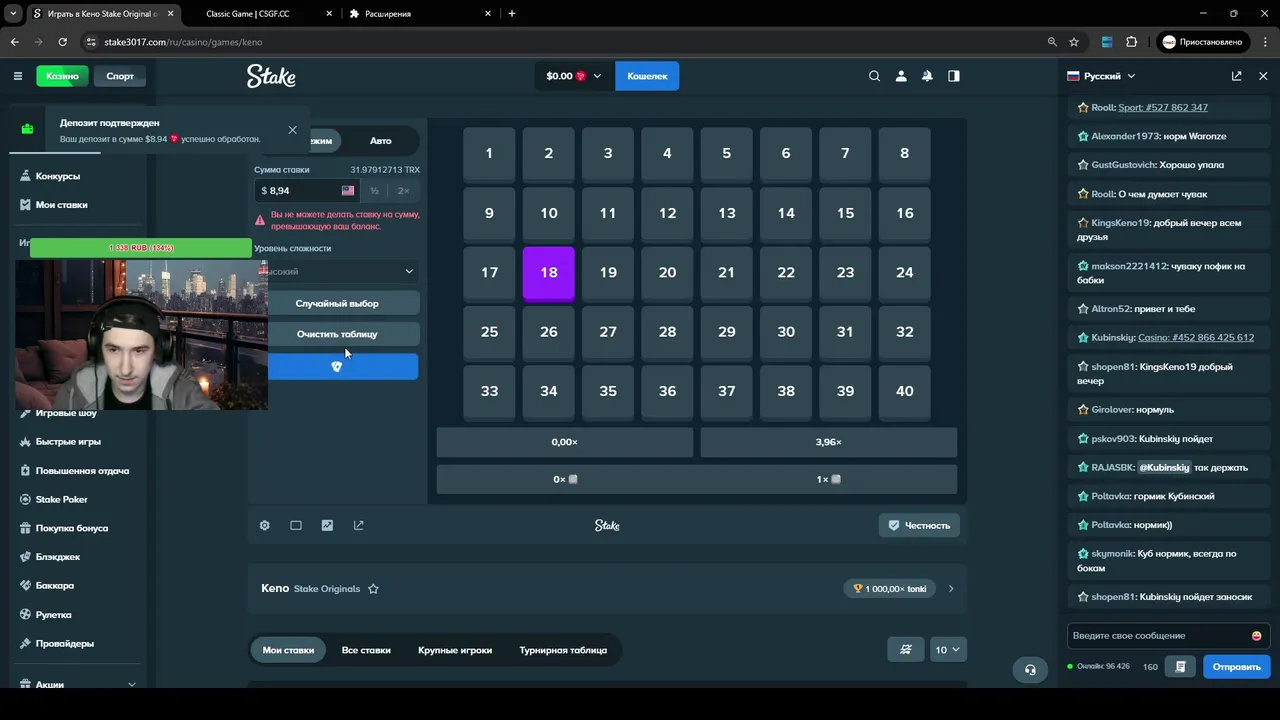Select Keno number 8
The height and width of the screenshot is (720, 1280).
905,153
